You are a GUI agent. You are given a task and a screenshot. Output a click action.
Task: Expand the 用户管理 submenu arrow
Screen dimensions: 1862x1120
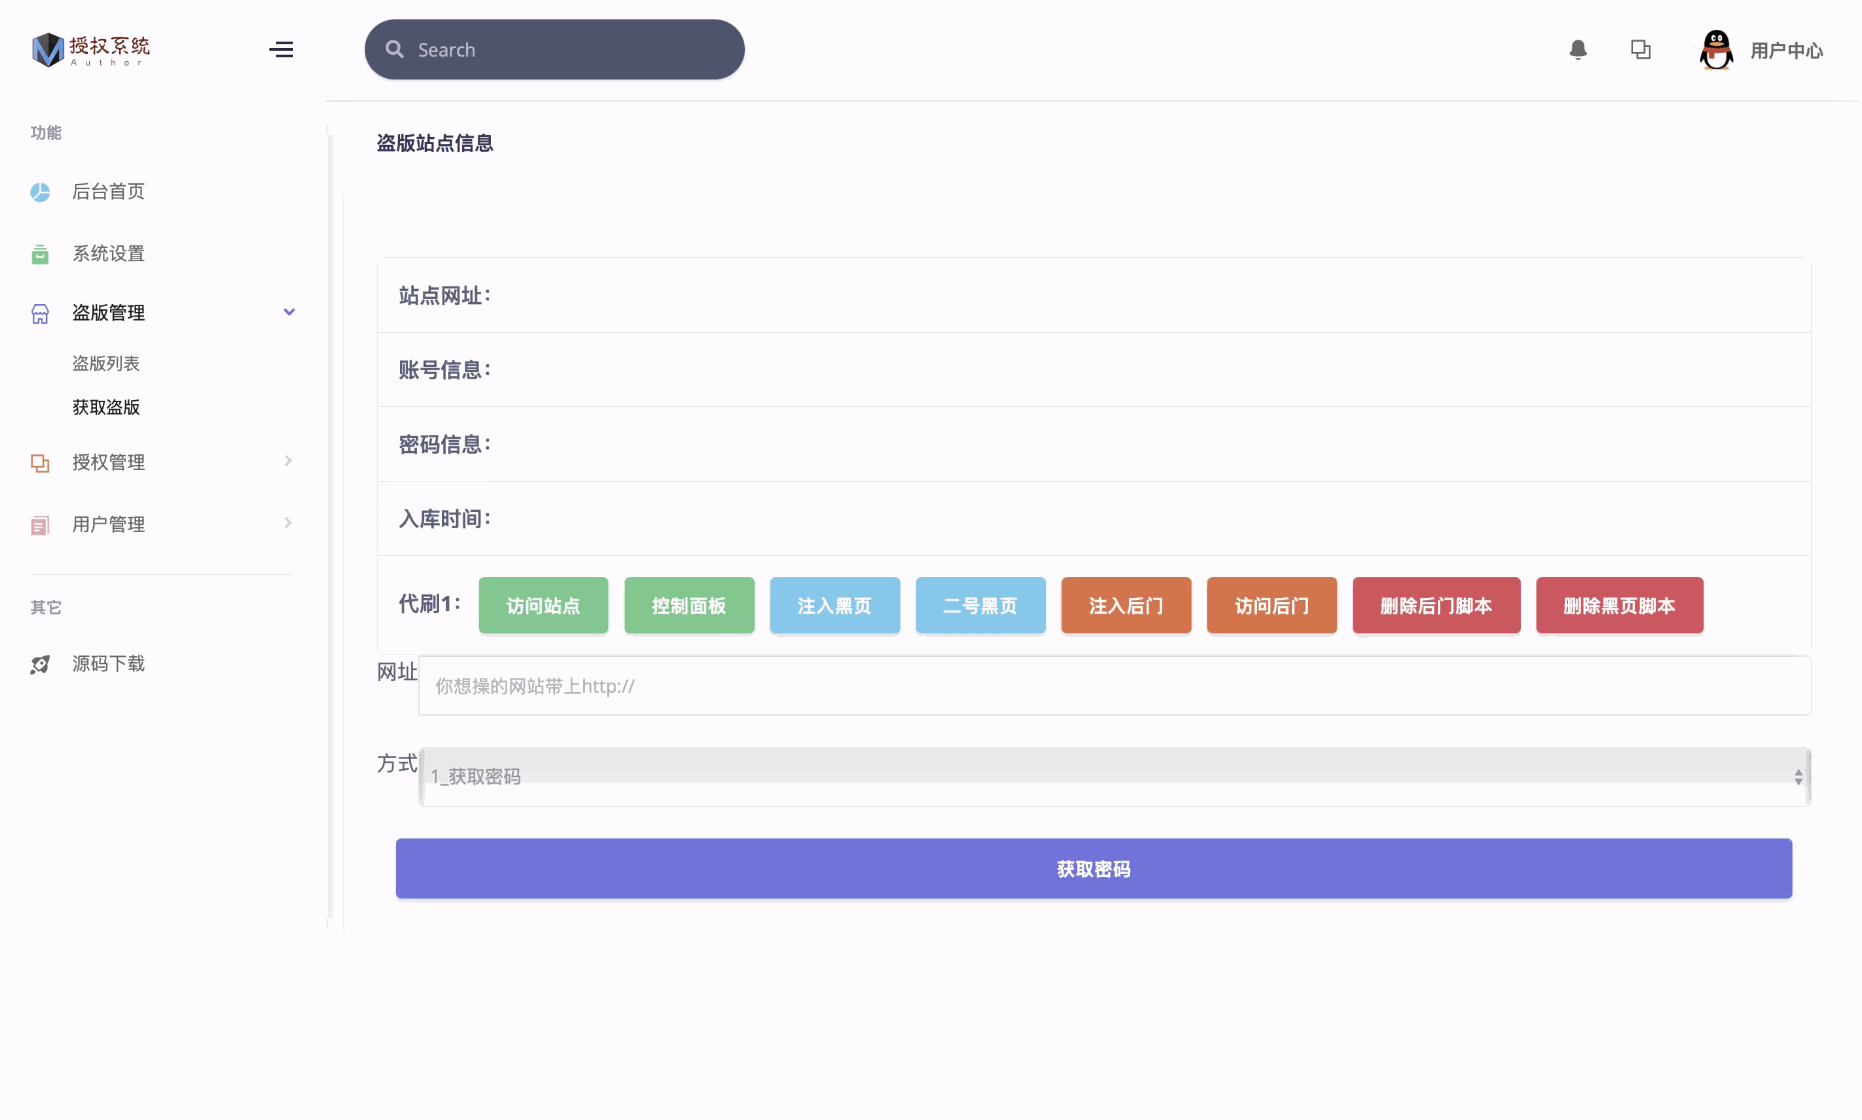pyautogui.click(x=288, y=523)
